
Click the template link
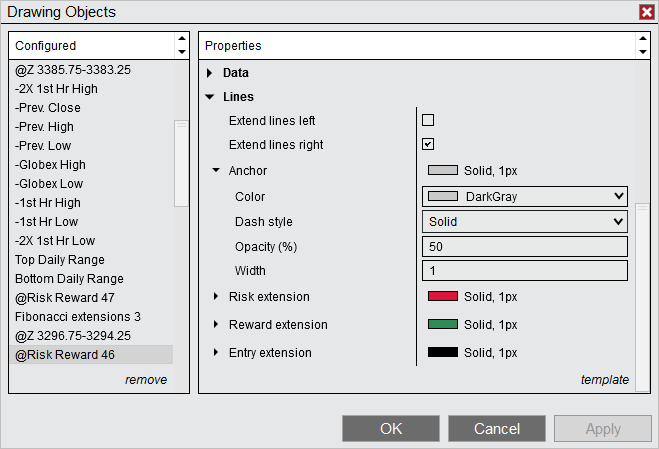(605, 380)
